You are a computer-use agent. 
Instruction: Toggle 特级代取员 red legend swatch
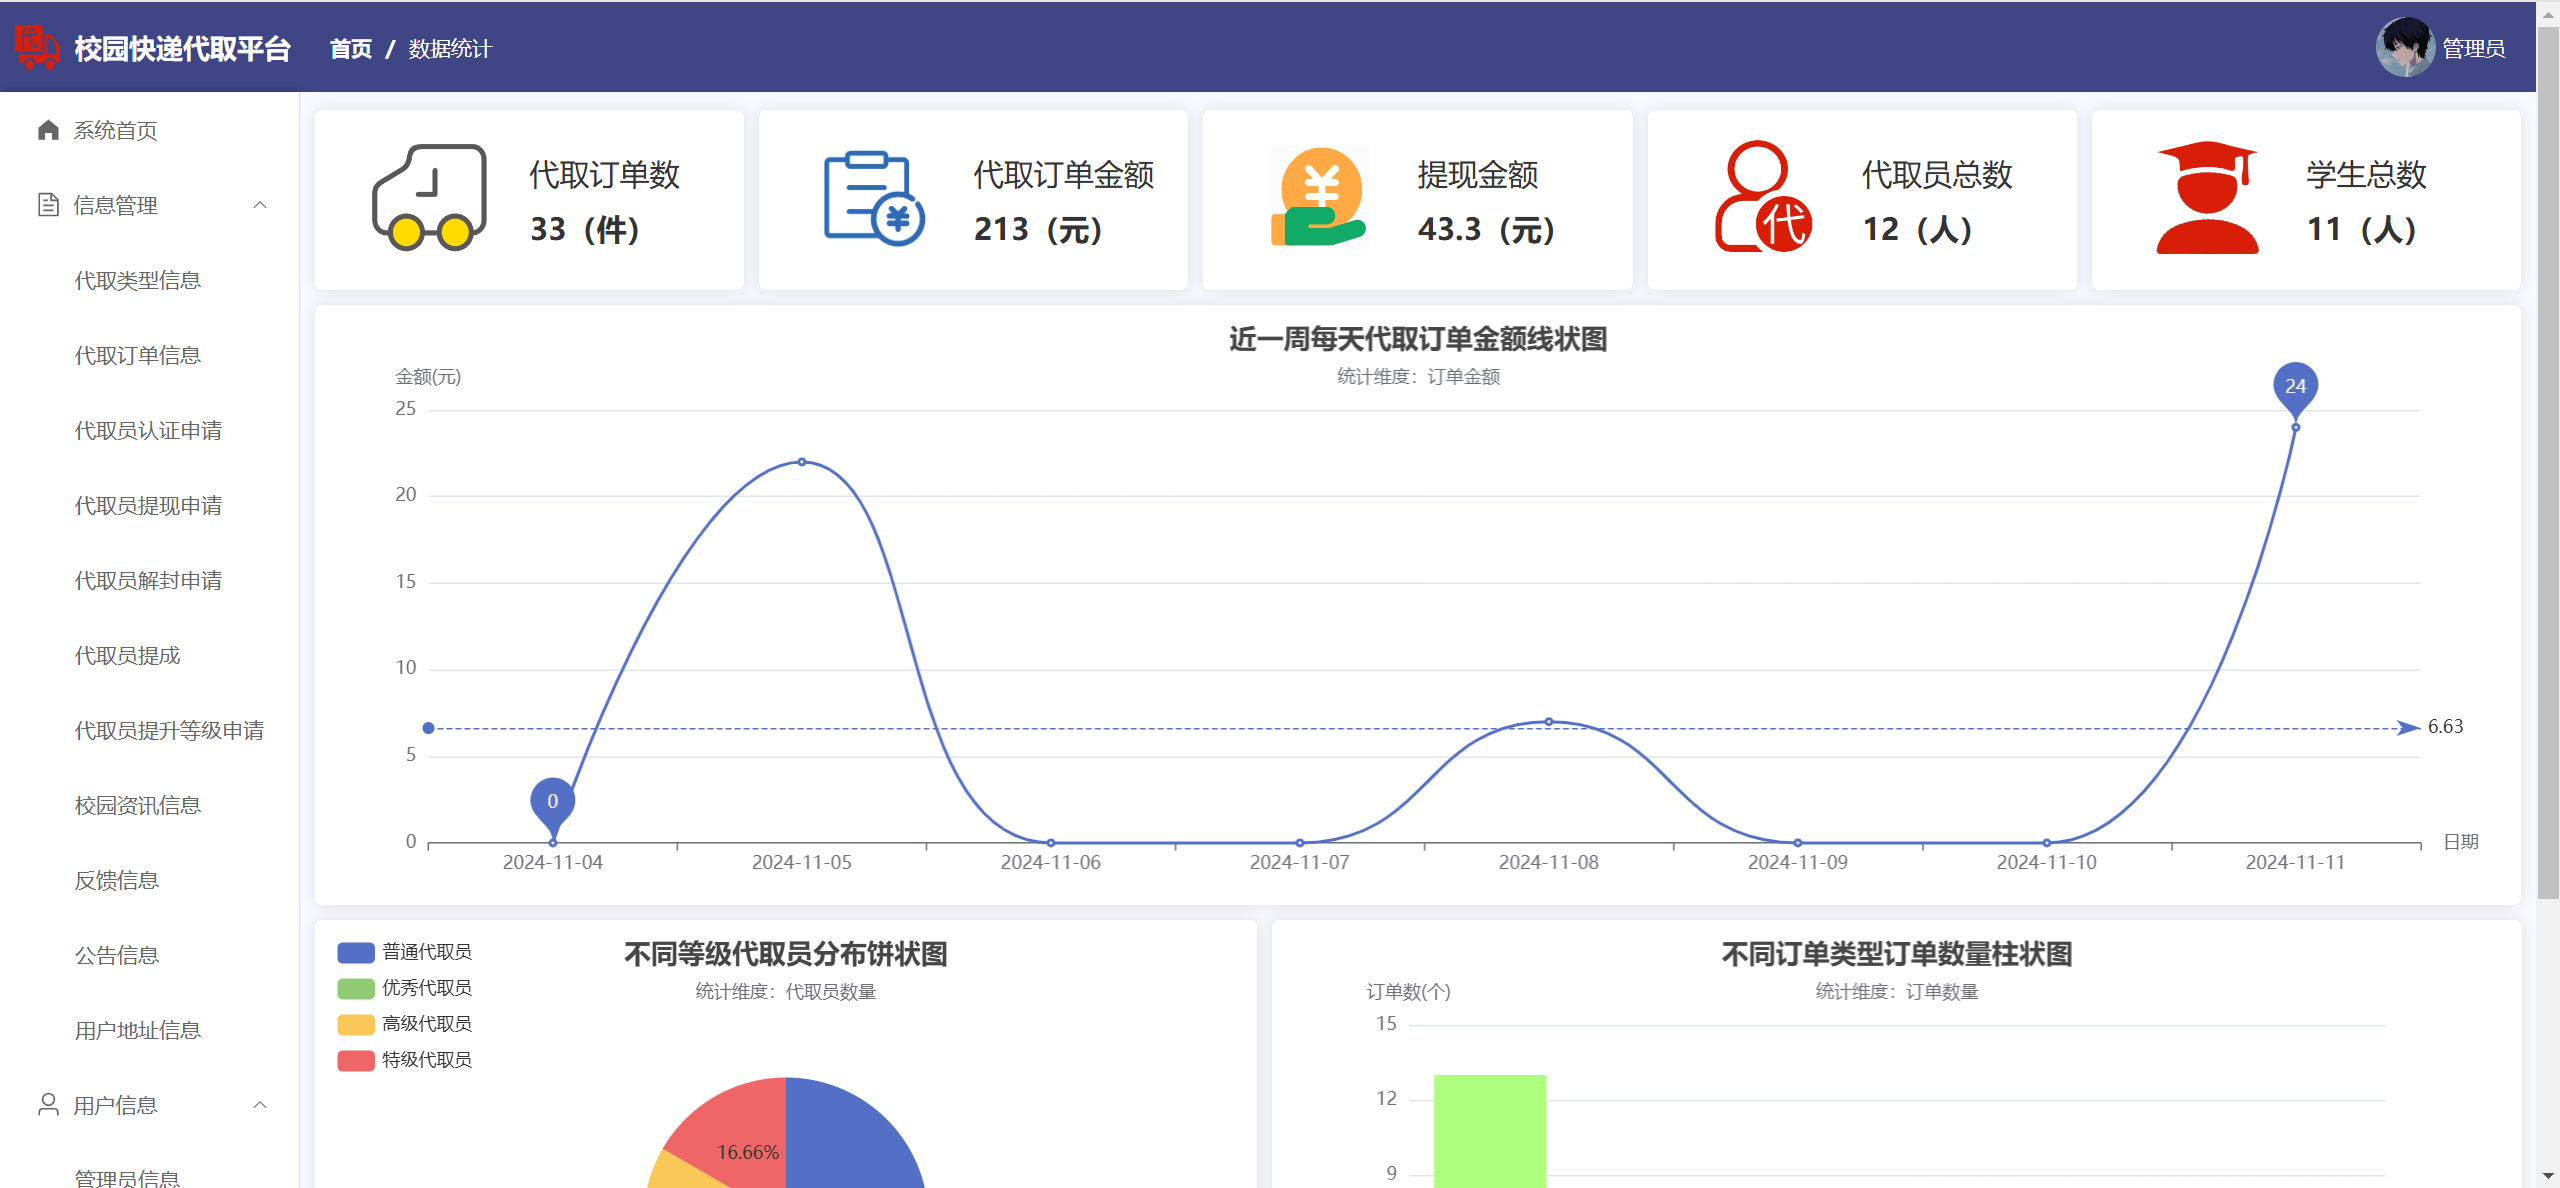(356, 1060)
